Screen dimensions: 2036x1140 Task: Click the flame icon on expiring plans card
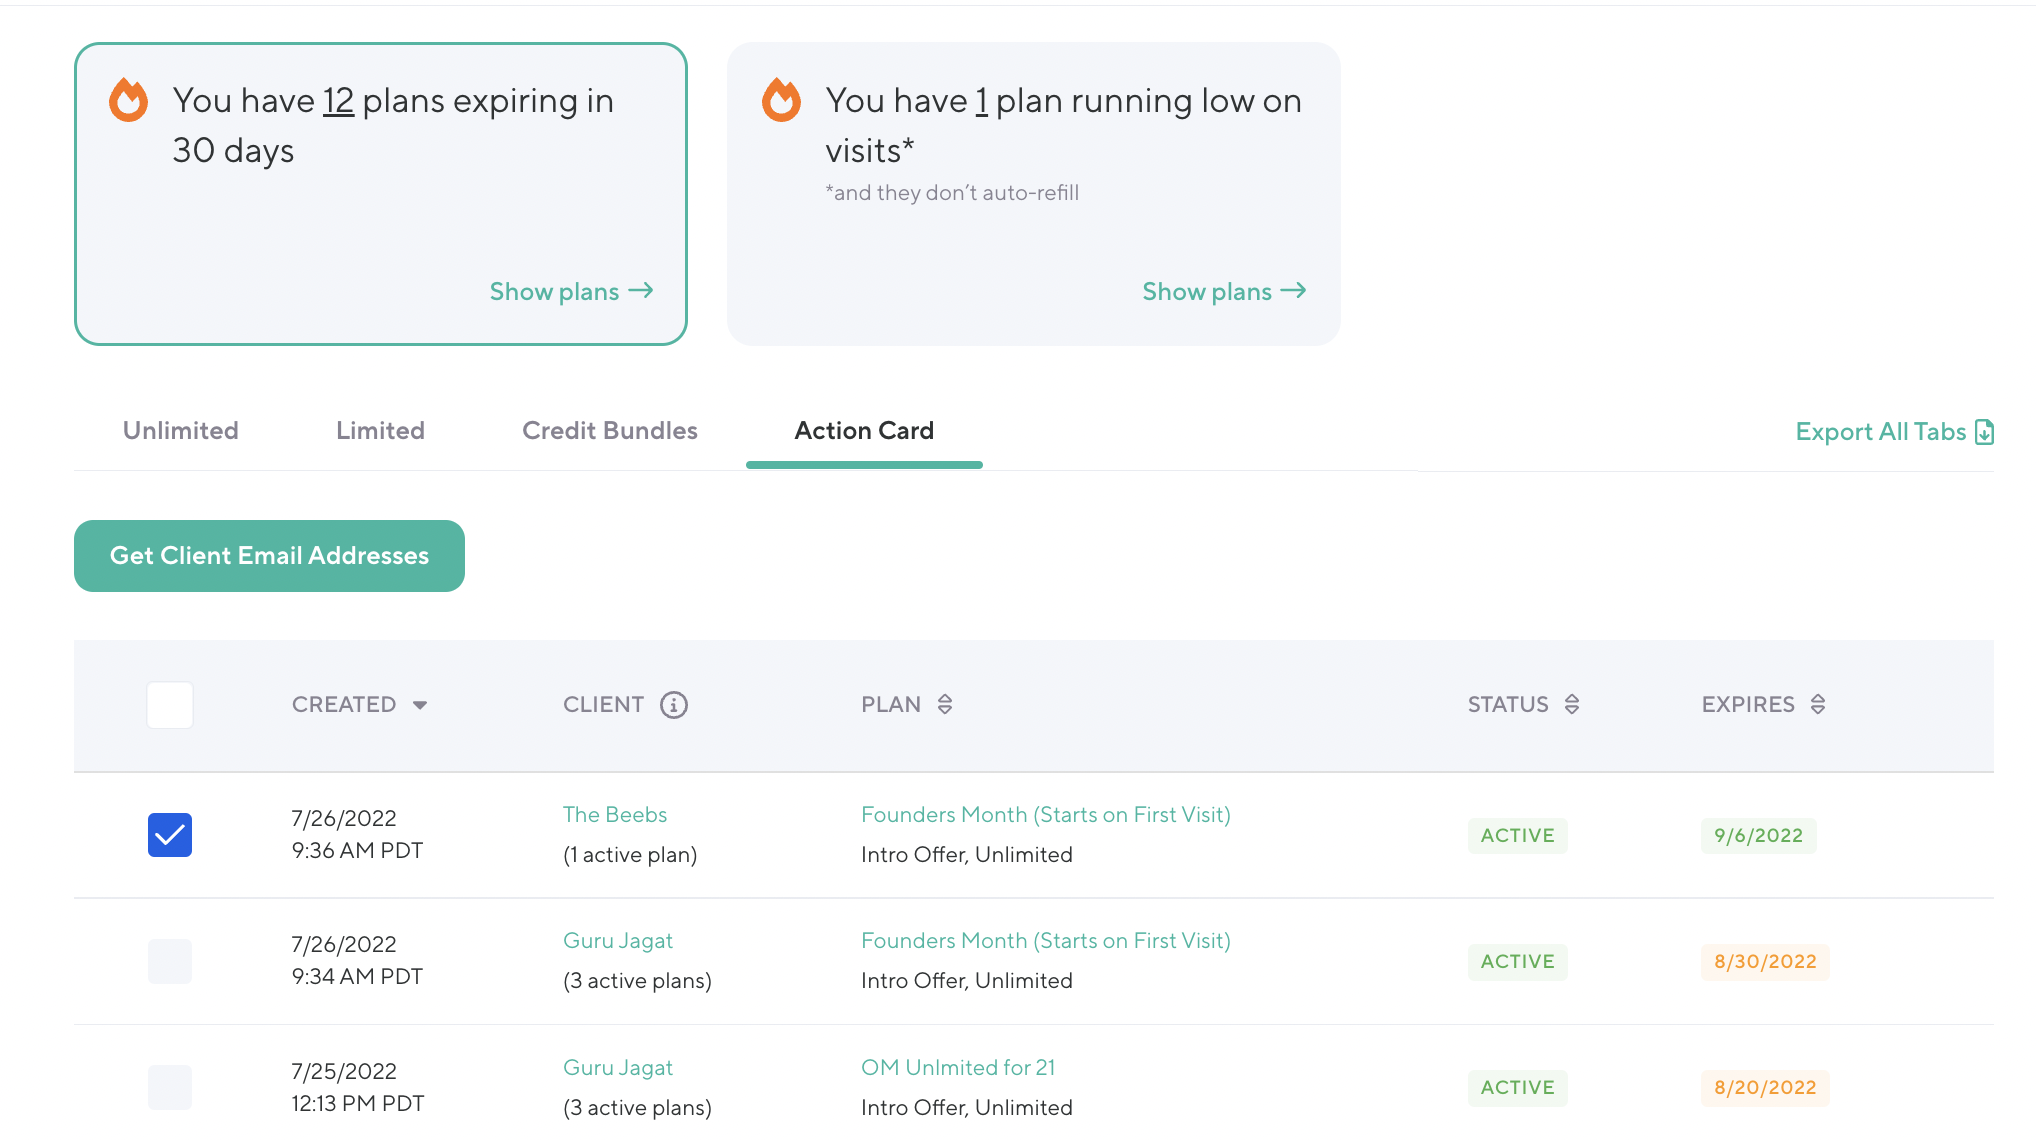click(x=129, y=100)
